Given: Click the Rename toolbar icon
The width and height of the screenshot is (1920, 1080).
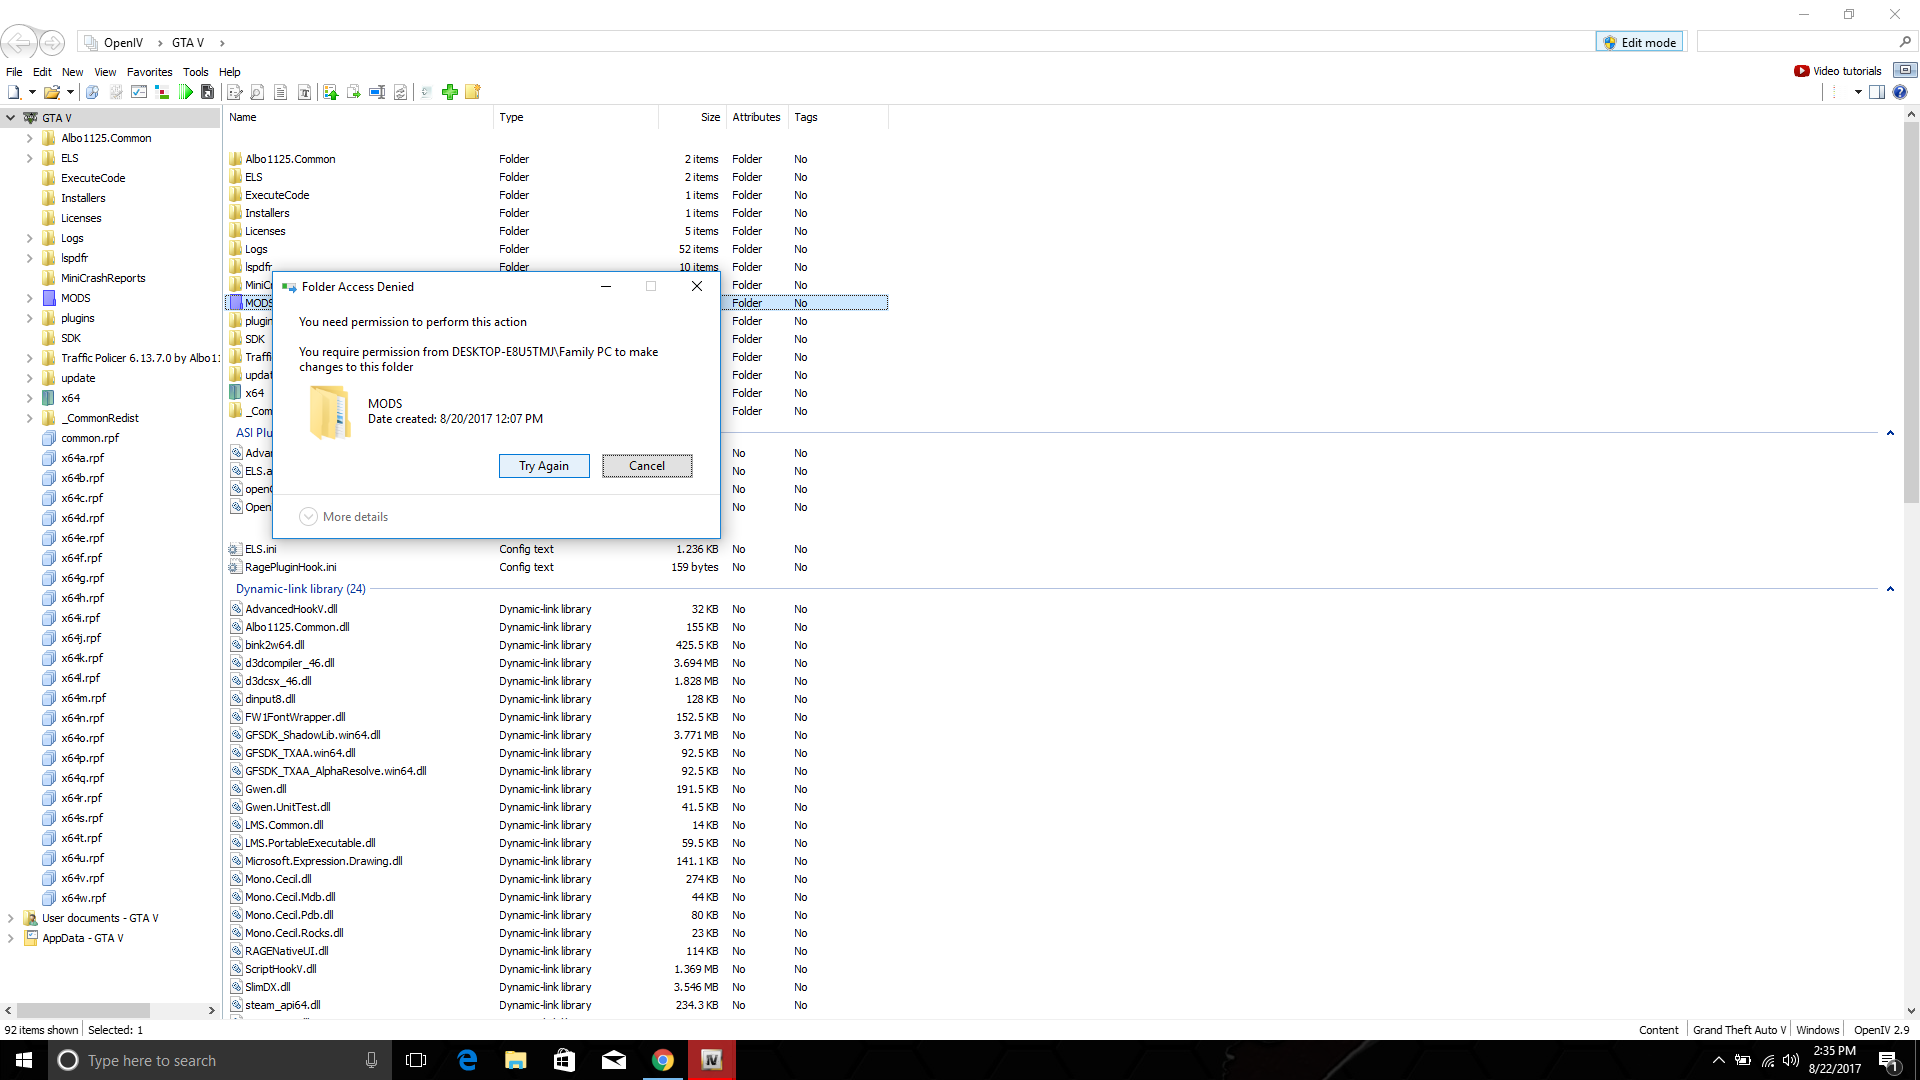Looking at the screenshot, I should (x=377, y=92).
